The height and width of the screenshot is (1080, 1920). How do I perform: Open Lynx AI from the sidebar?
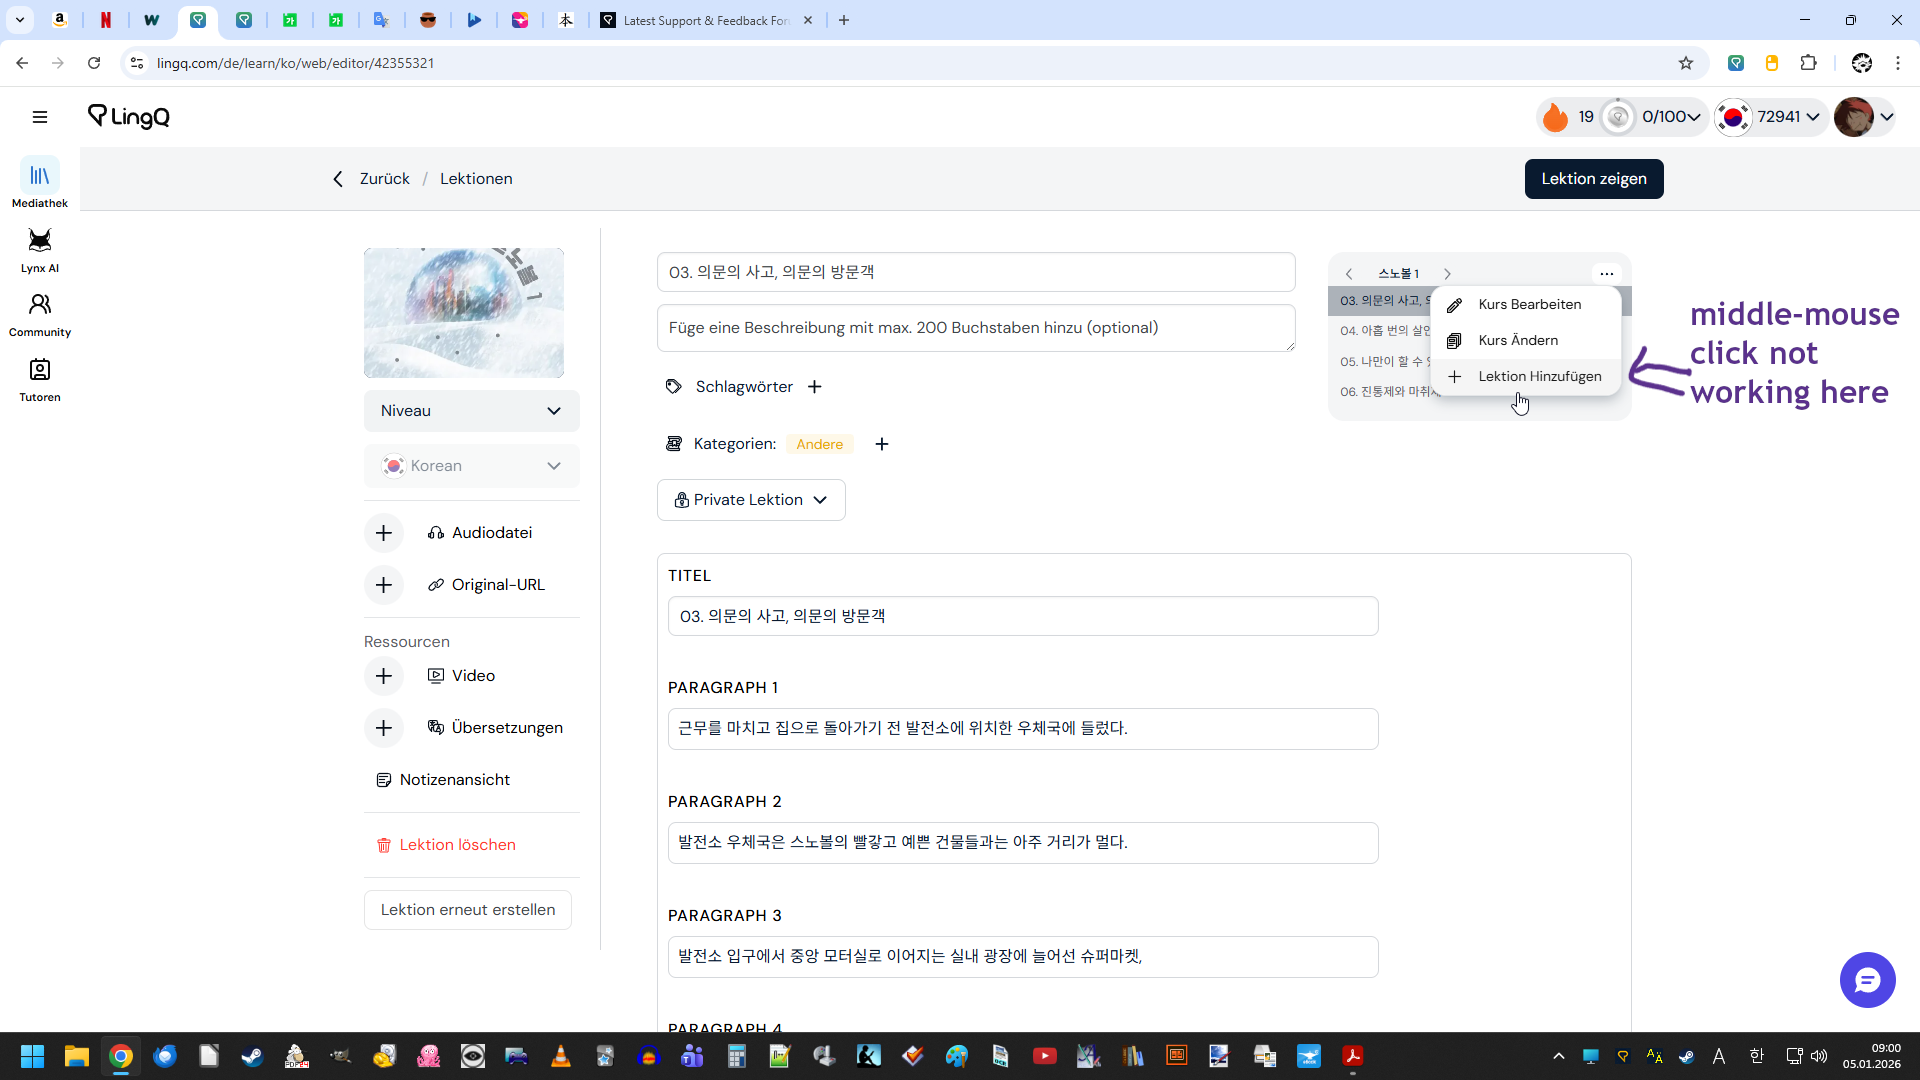(40, 242)
